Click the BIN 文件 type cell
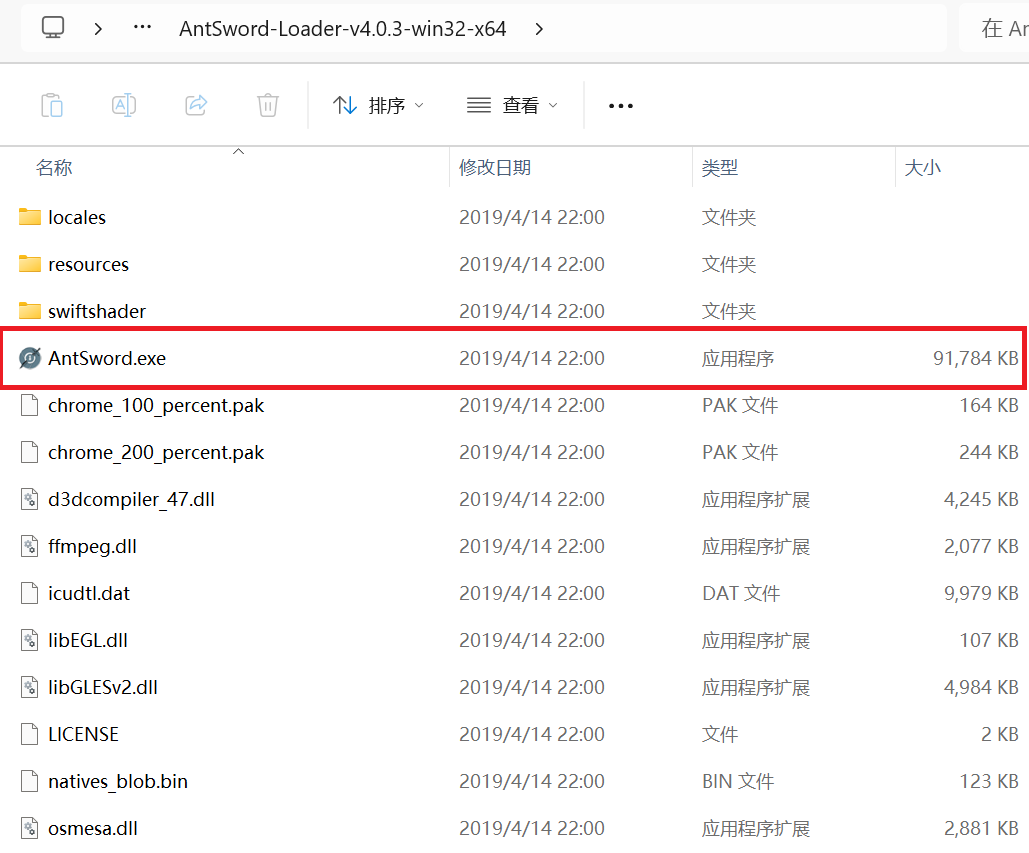 click(738, 781)
